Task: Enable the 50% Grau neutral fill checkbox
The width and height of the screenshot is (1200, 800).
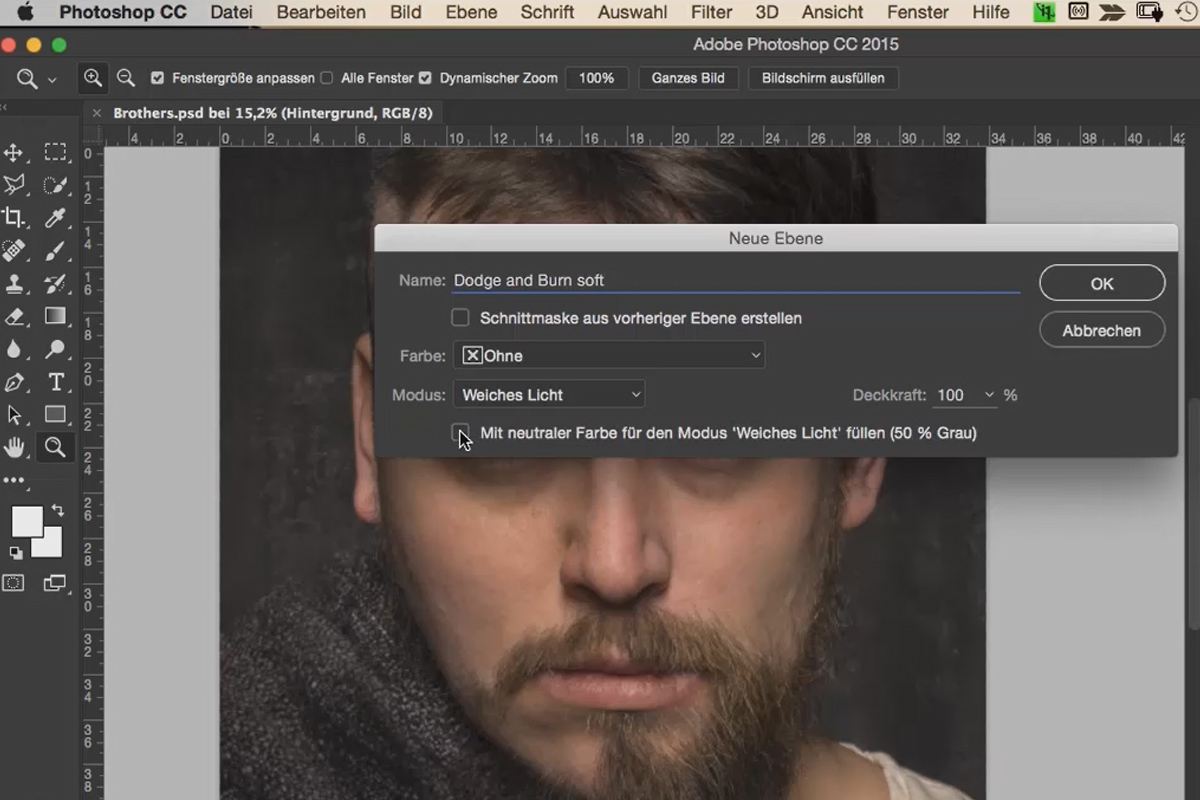Action: tap(461, 433)
